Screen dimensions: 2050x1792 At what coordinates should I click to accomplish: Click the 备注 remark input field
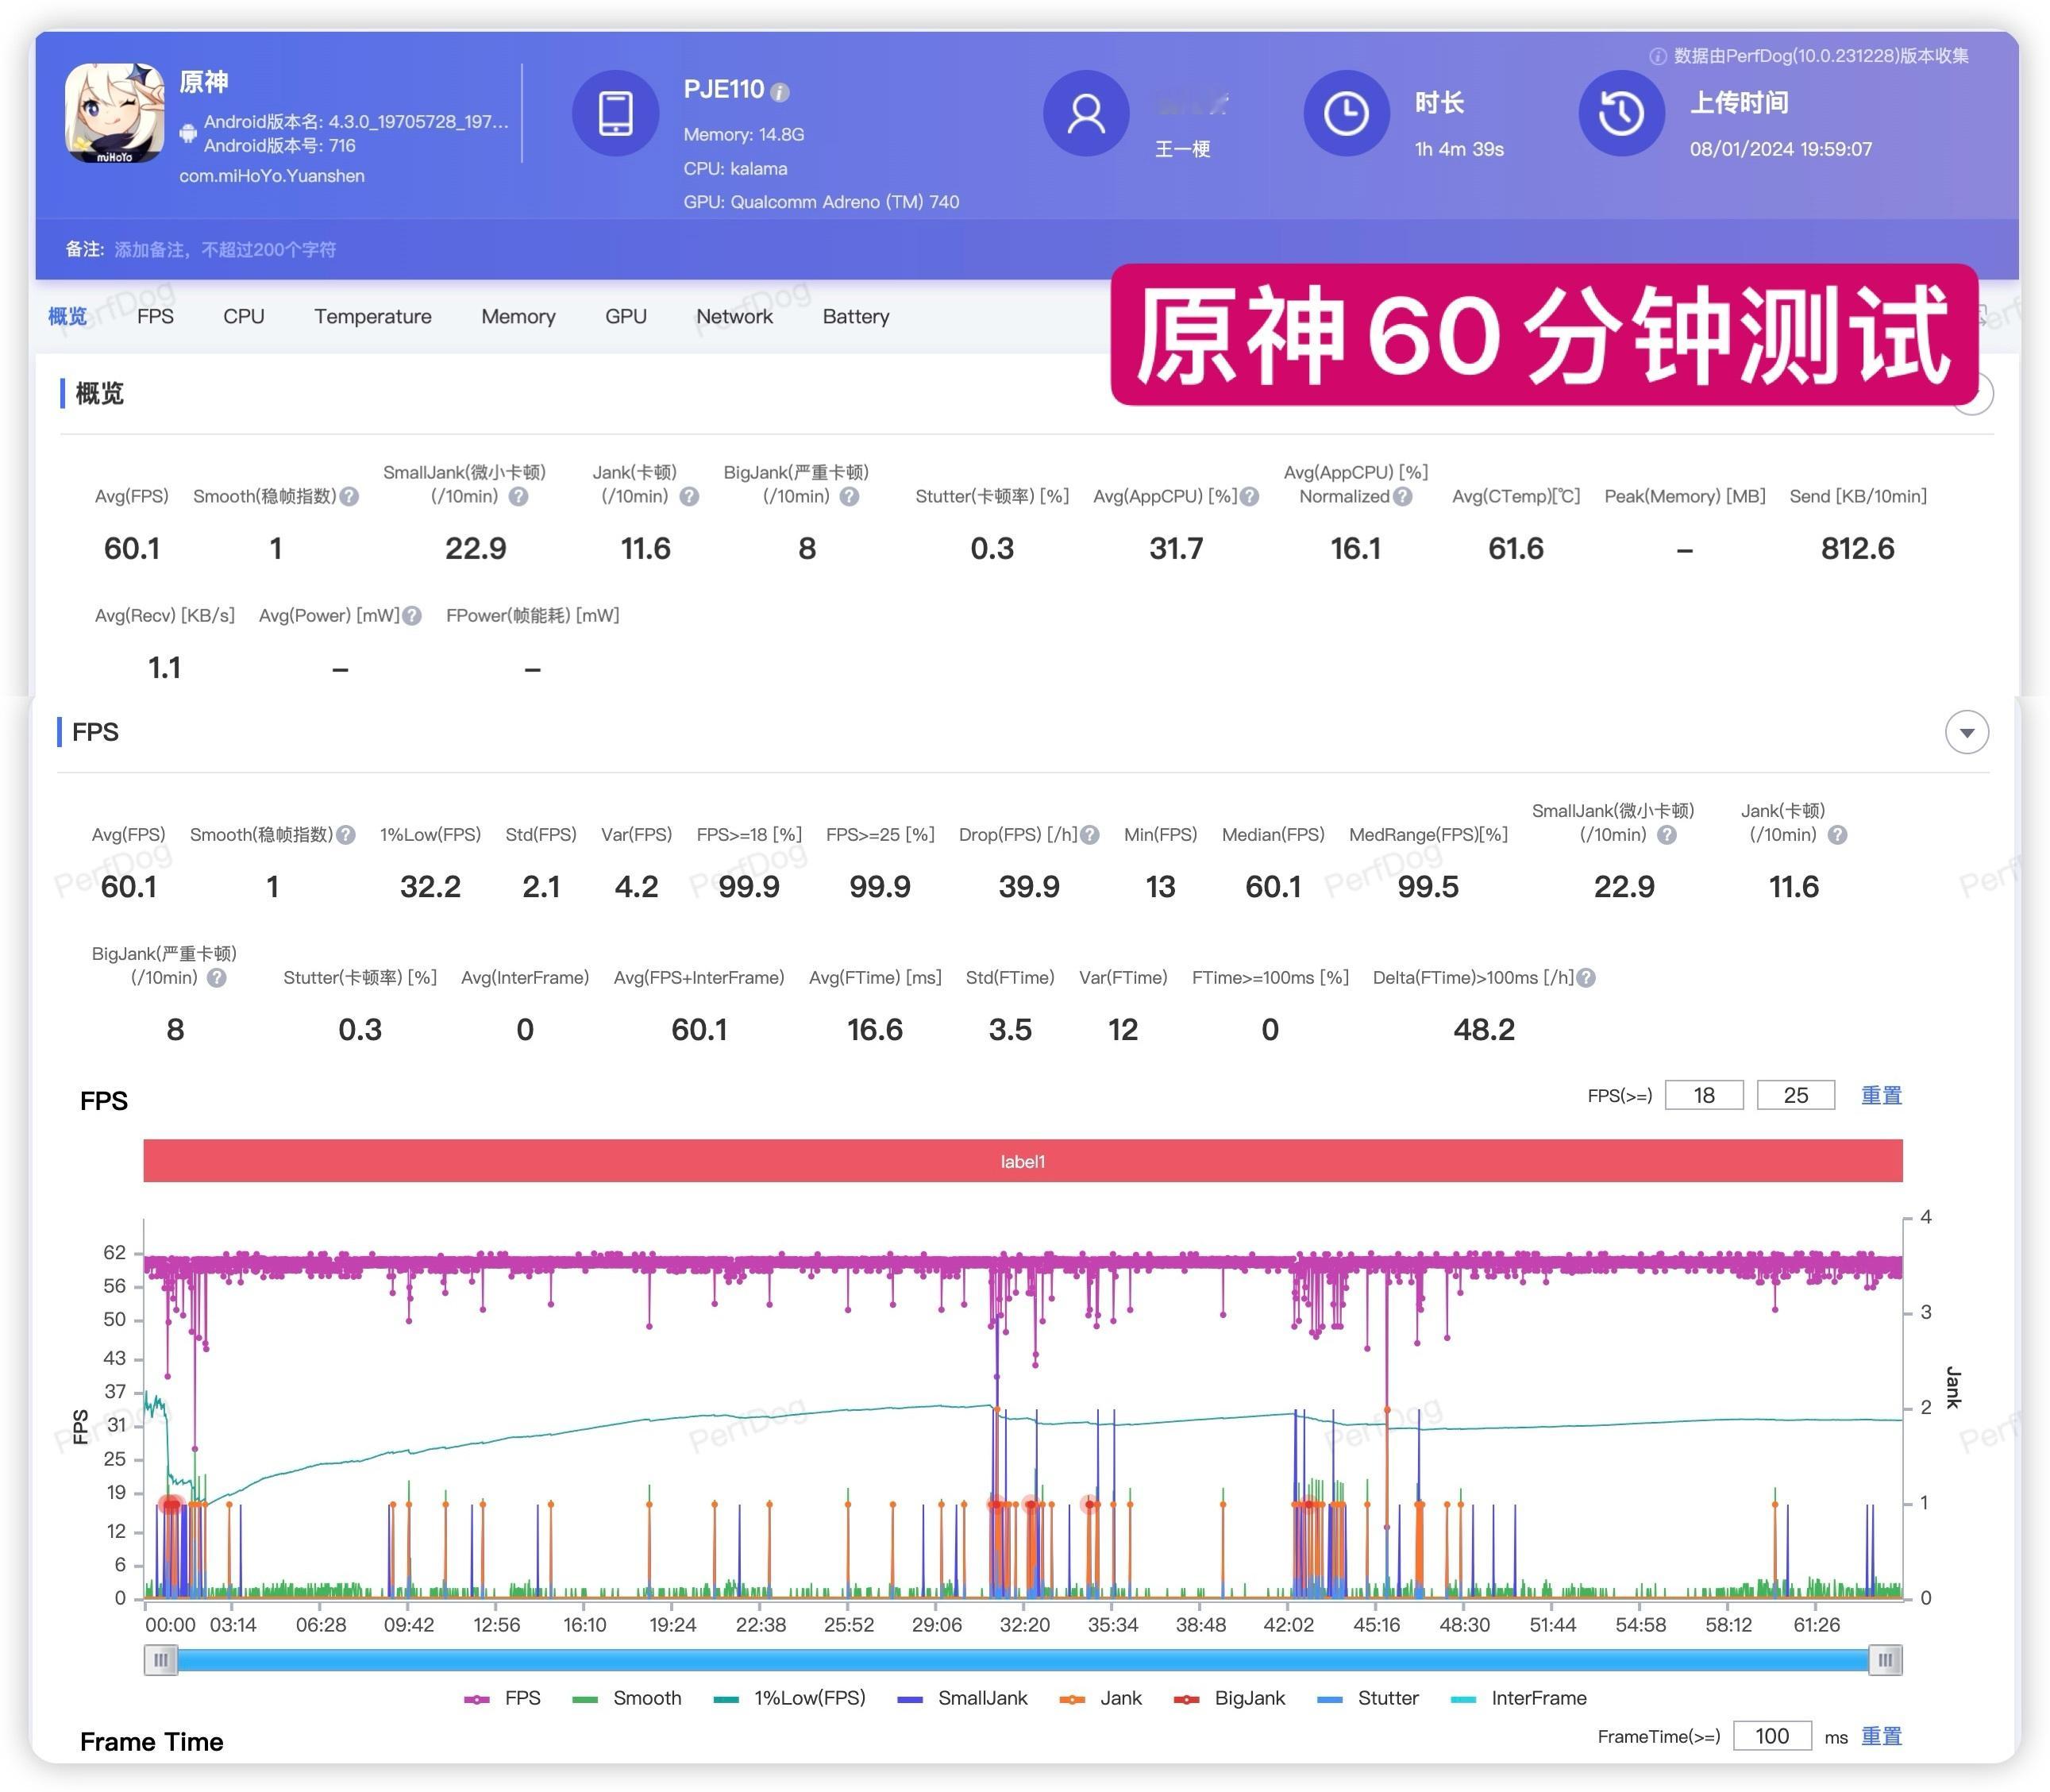(x=225, y=250)
